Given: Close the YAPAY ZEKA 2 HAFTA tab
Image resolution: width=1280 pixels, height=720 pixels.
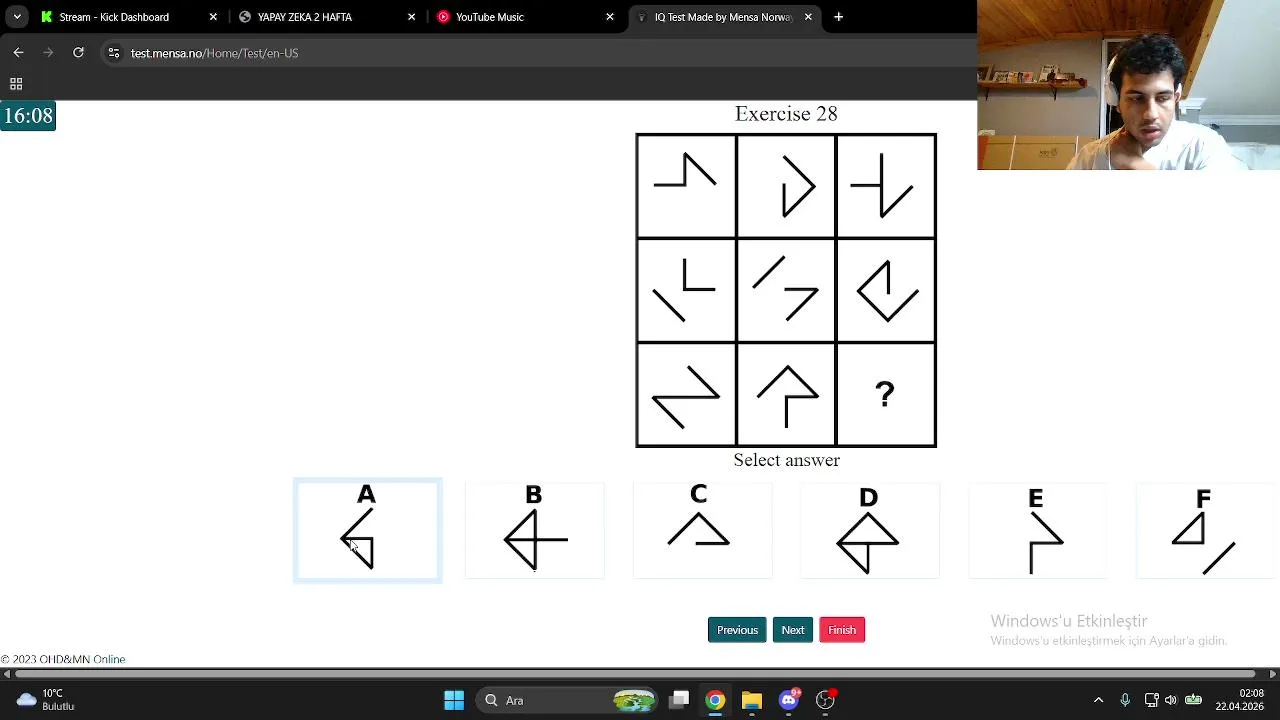Looking at the screenshot, I should click(411, 17).
